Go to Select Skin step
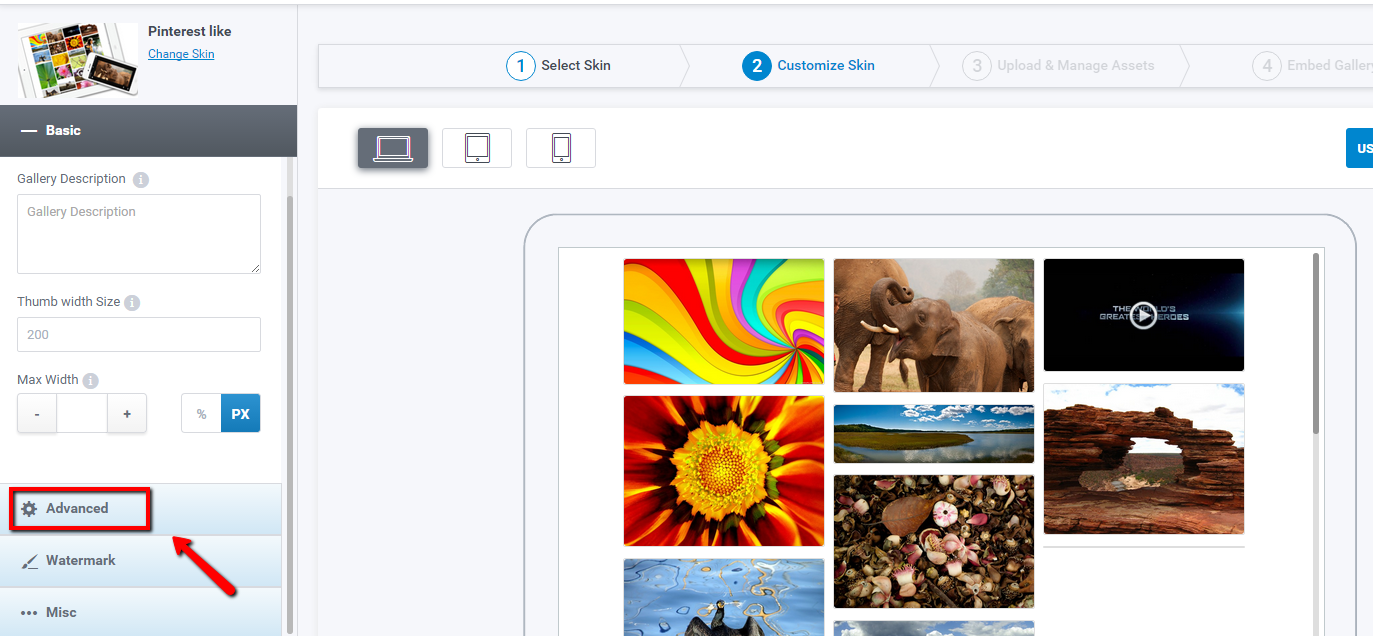Image resolution: width=1373 pixels, height=636 pixels. click(x=559, y=66)
